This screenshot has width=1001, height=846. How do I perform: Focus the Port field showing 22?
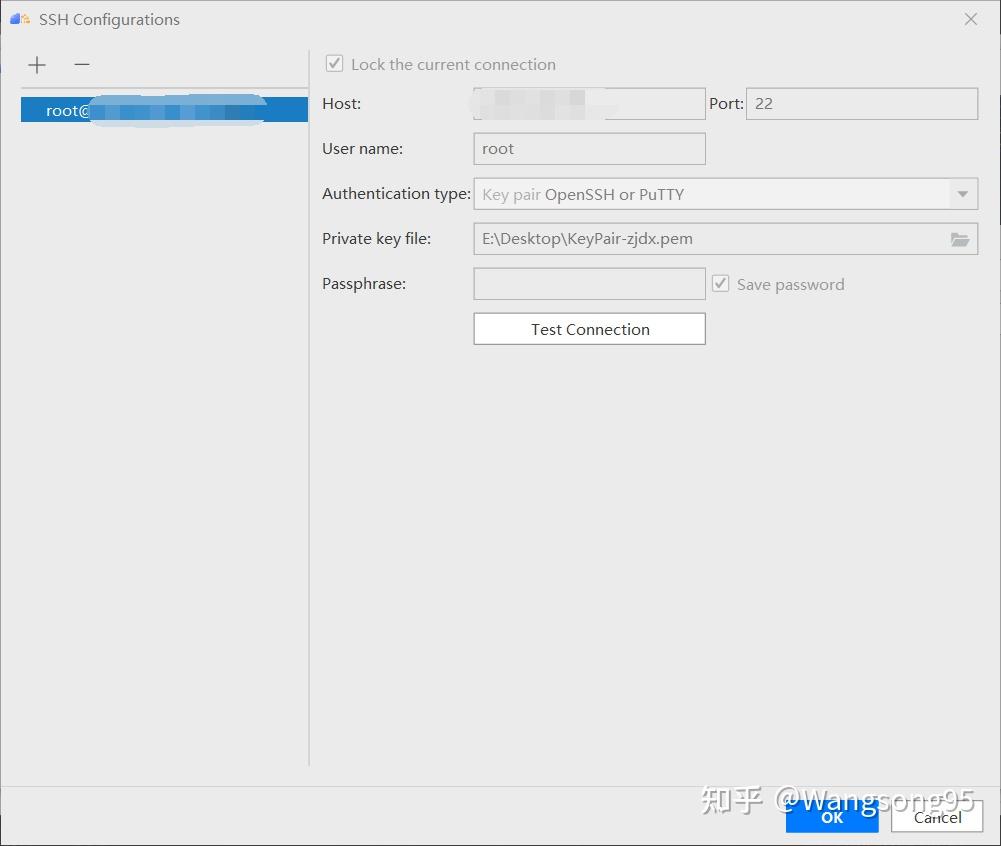[x=862, y=103]
